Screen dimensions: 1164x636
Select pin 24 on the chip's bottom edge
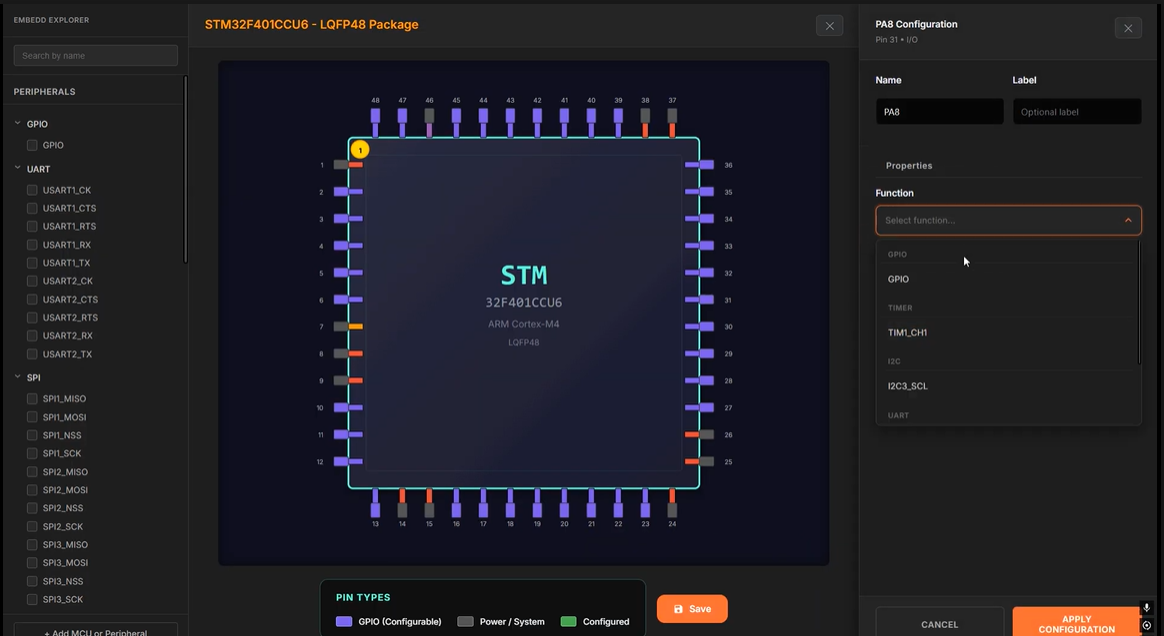[x=672, y=503]
